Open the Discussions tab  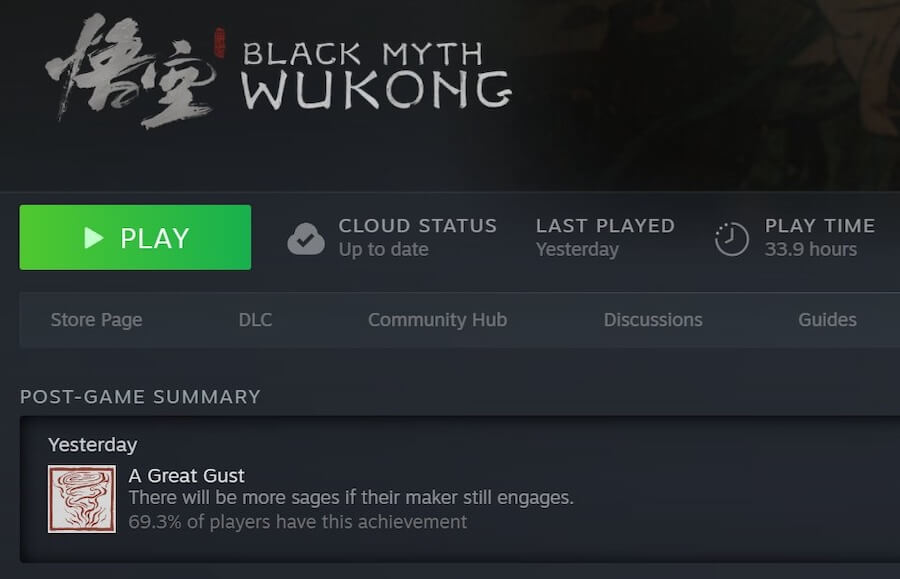(653, 320)
